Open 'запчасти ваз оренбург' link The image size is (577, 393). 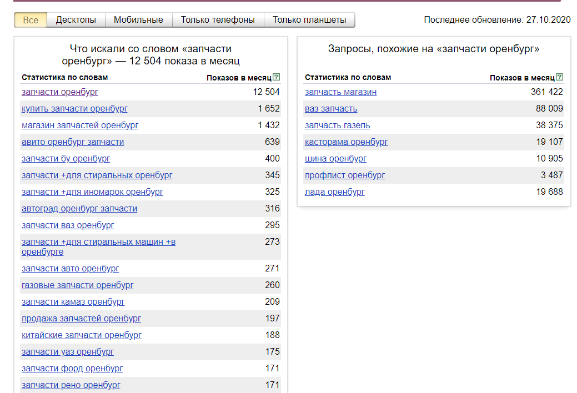click(68, 225)
